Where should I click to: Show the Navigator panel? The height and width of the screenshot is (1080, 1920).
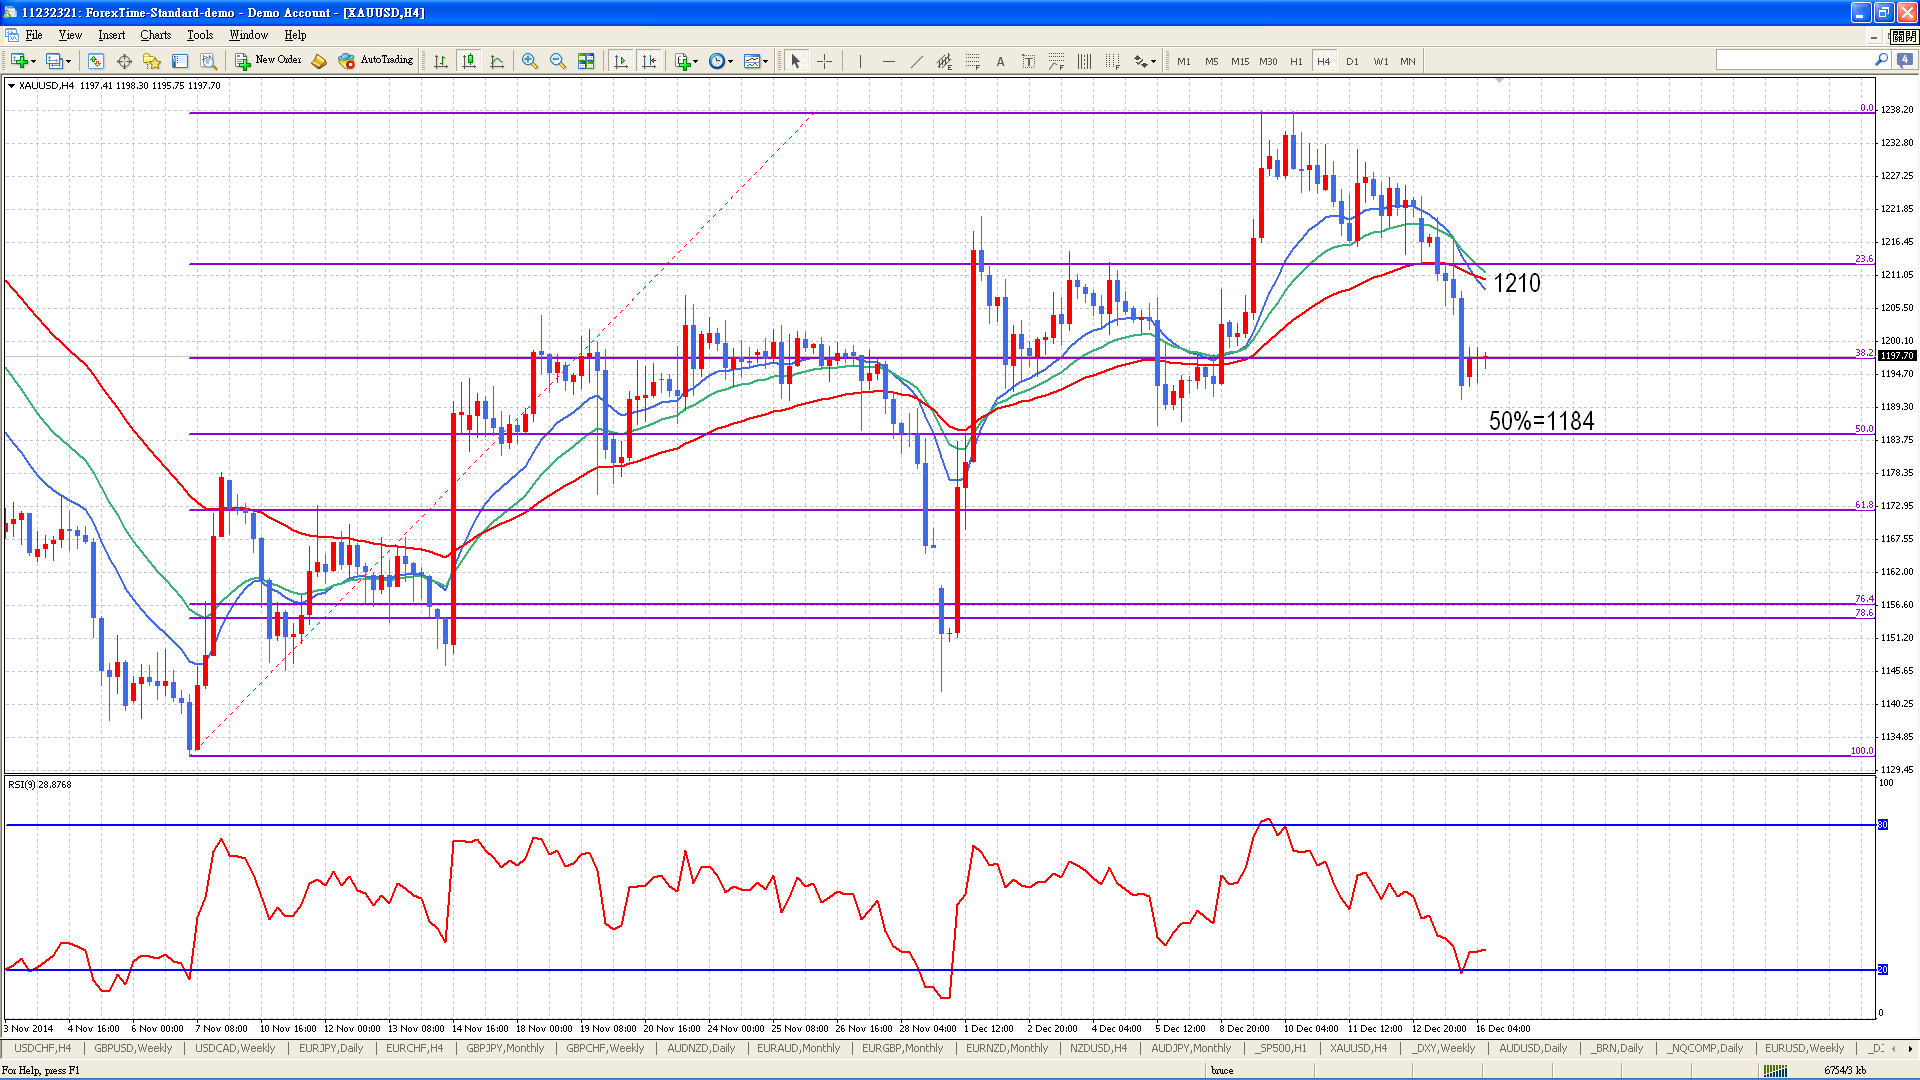tap(152, 61)
